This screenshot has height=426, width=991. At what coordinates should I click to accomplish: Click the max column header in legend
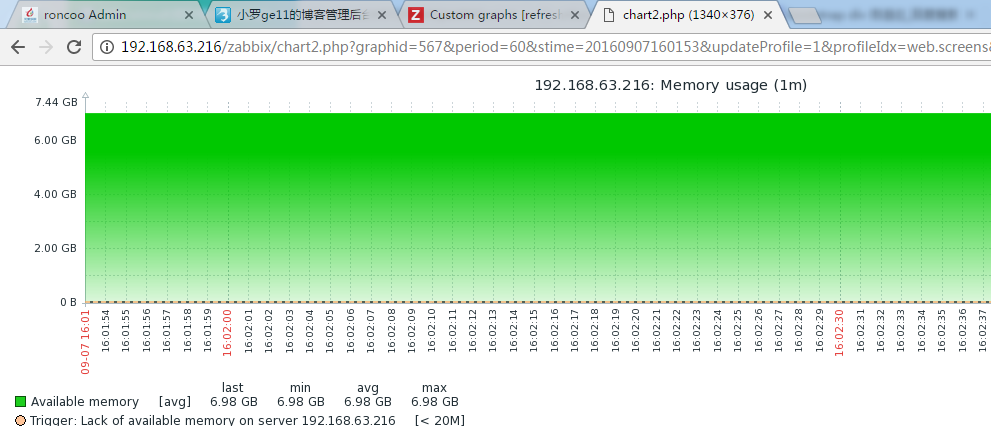click(x=434, y=387)
